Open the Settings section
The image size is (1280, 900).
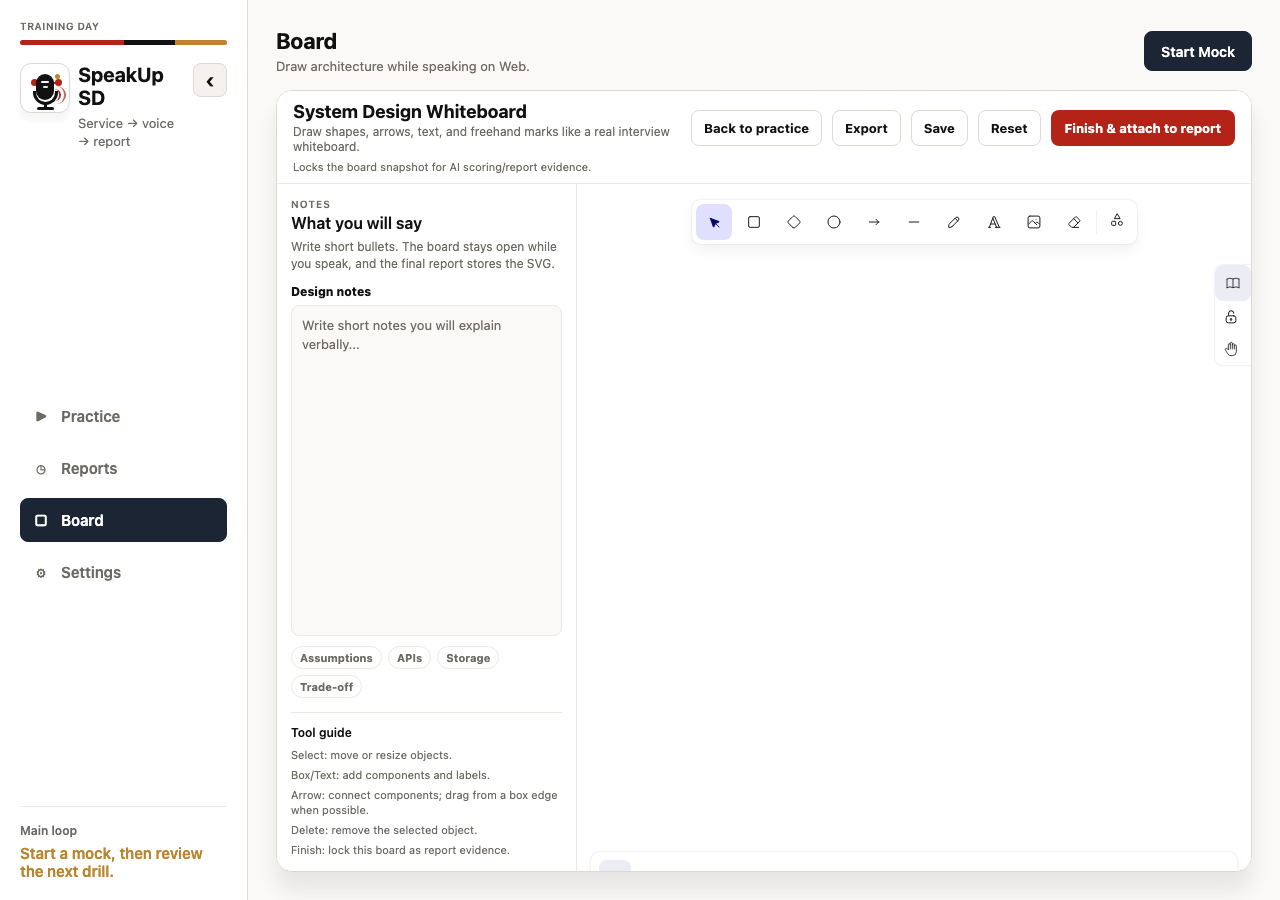123,572
